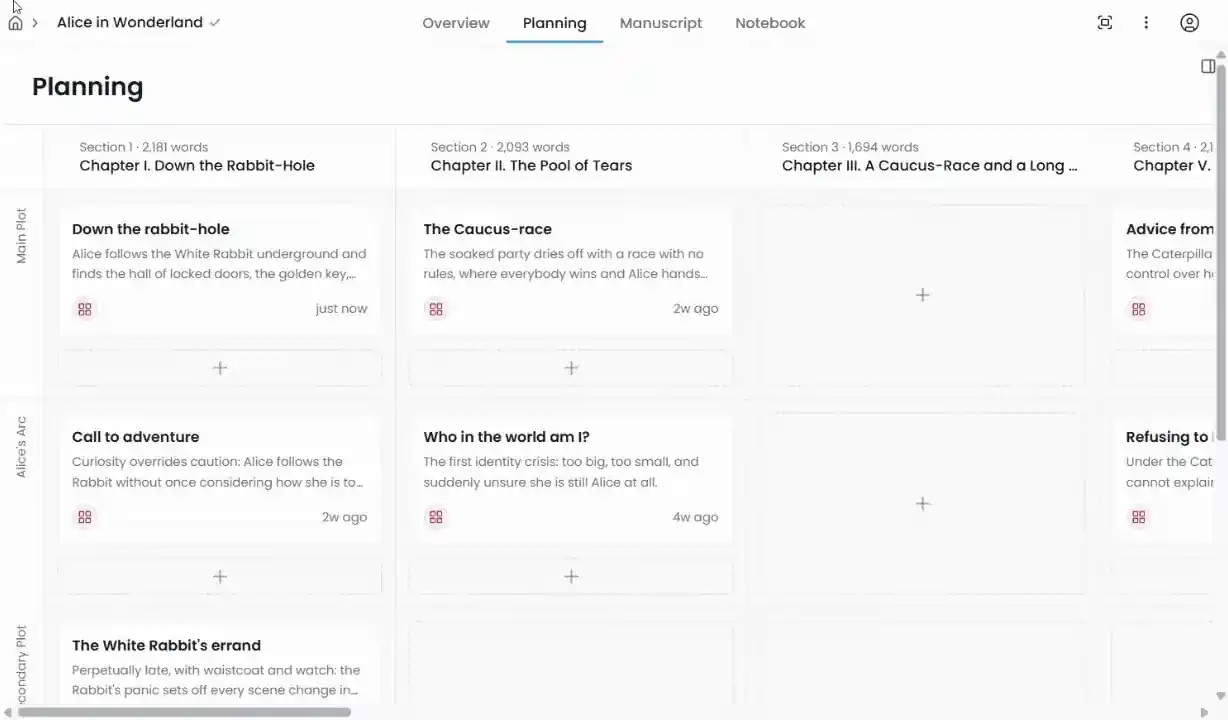Viewport: 1228px width, 720px height.
Task: Add card below Call to adventure
Action: coord(220,576)
